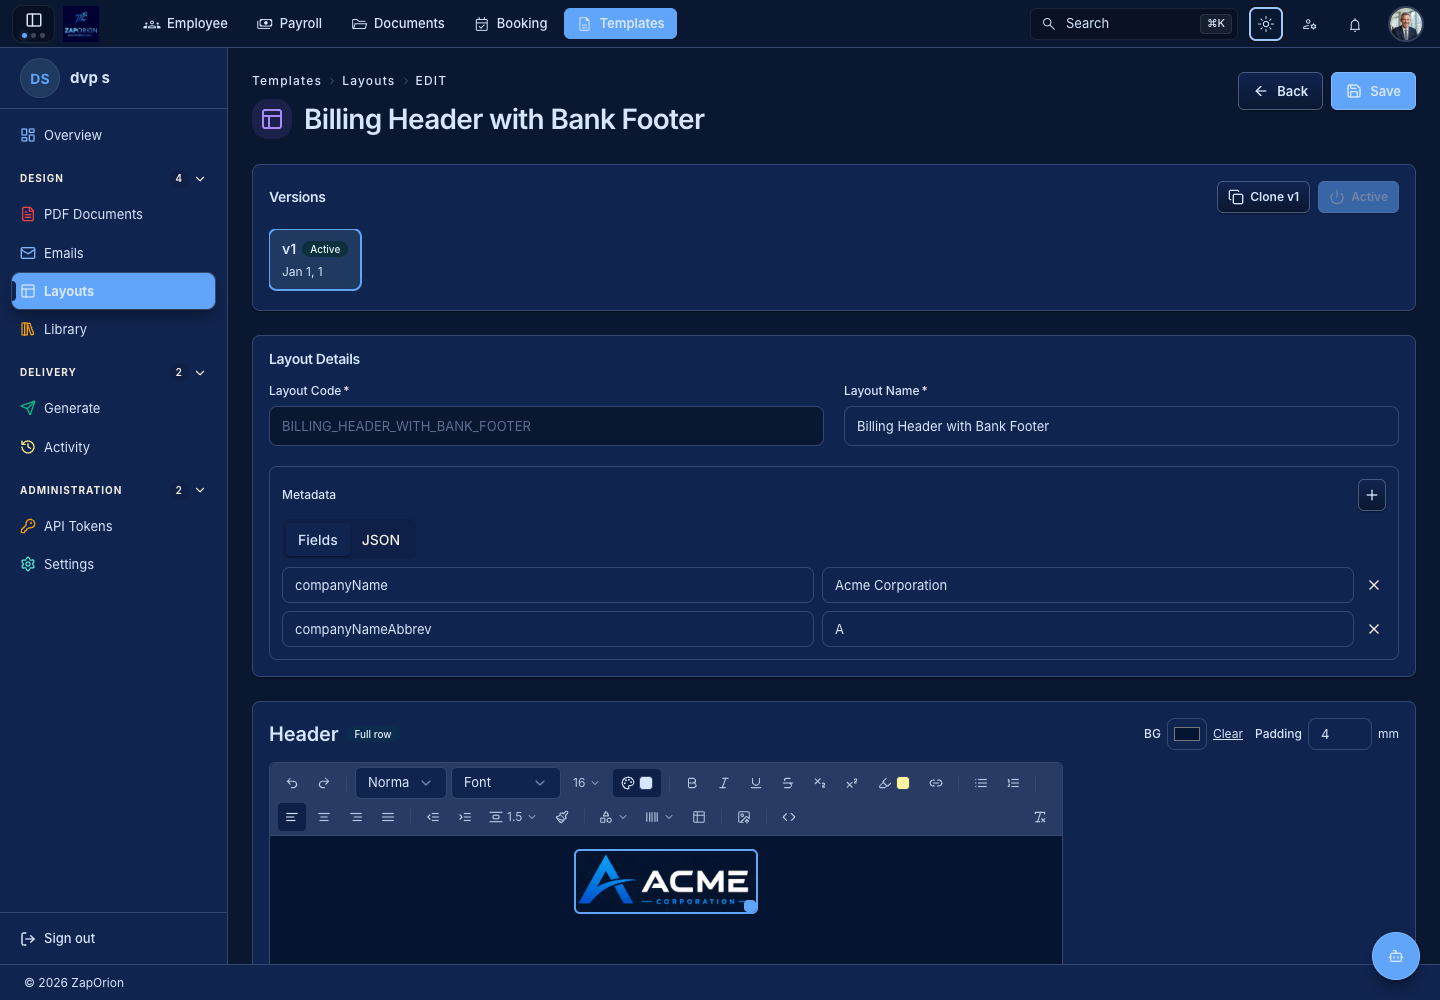The image size is (1440, 1000).
Task: Go to PDF Documents in sidebar
Action: pos(114,214)
